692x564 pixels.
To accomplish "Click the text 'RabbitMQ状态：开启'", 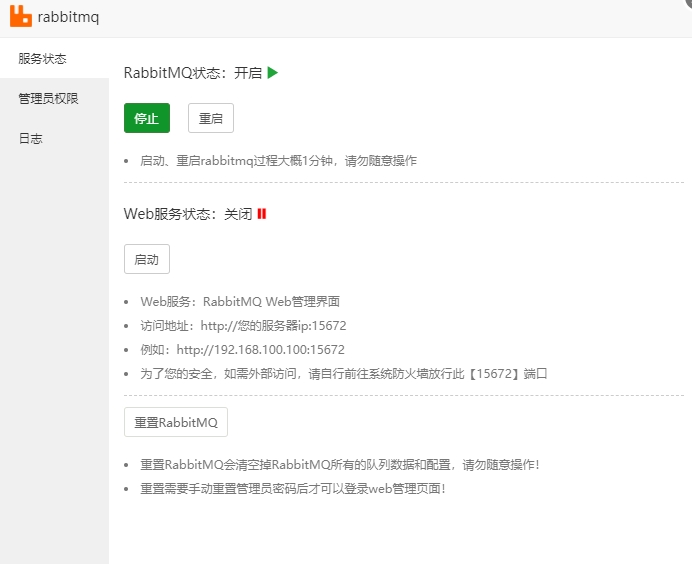I will (x=193, y=73).
